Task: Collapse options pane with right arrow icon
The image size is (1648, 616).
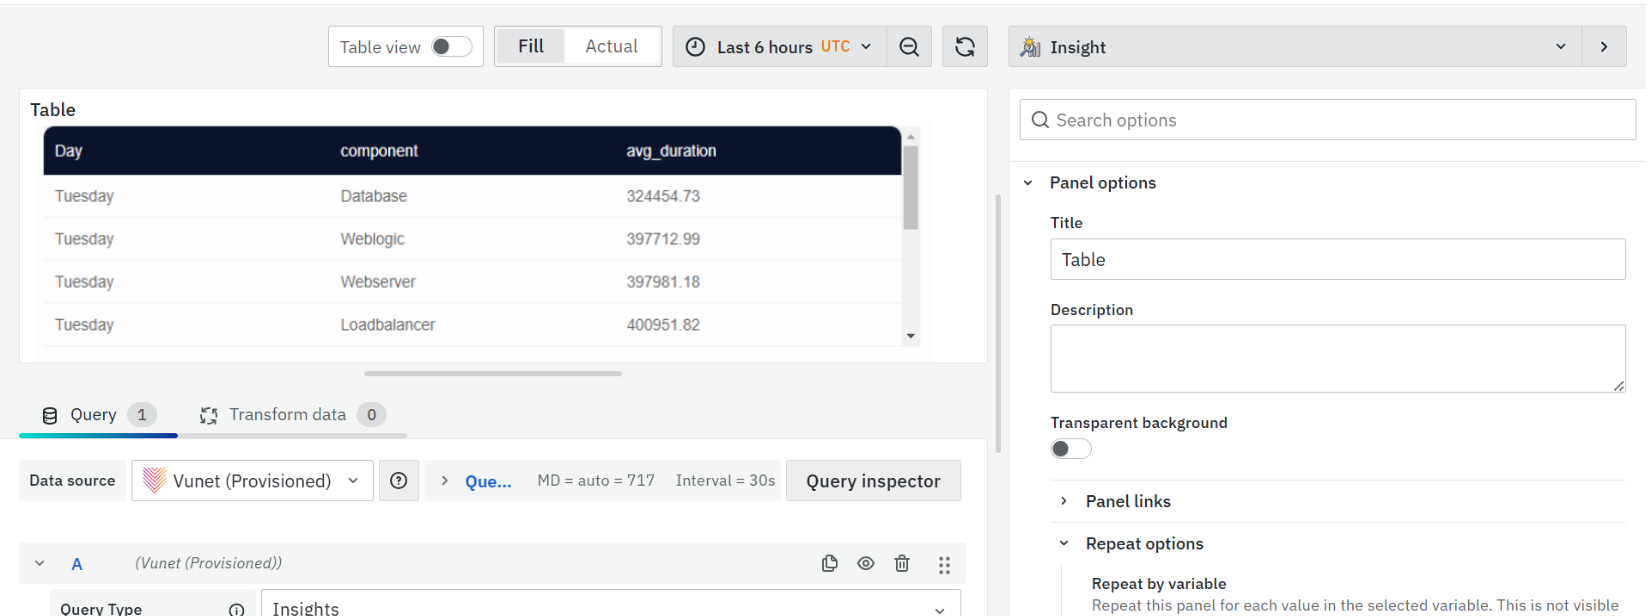Action: 1603,47
